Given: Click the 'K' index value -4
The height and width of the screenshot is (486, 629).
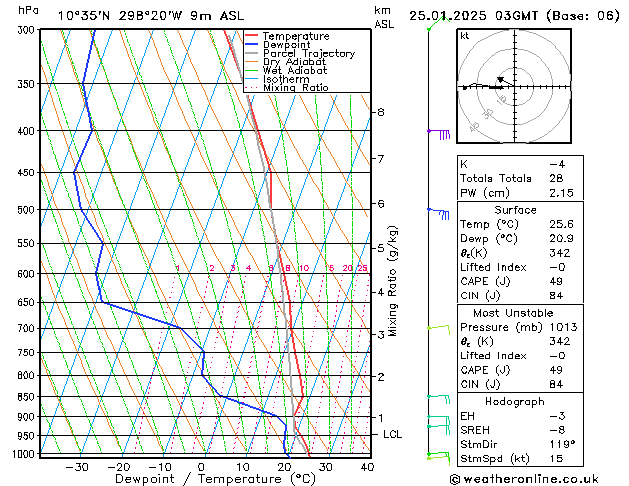Looking at the screenshot, I should coord(557,164).
